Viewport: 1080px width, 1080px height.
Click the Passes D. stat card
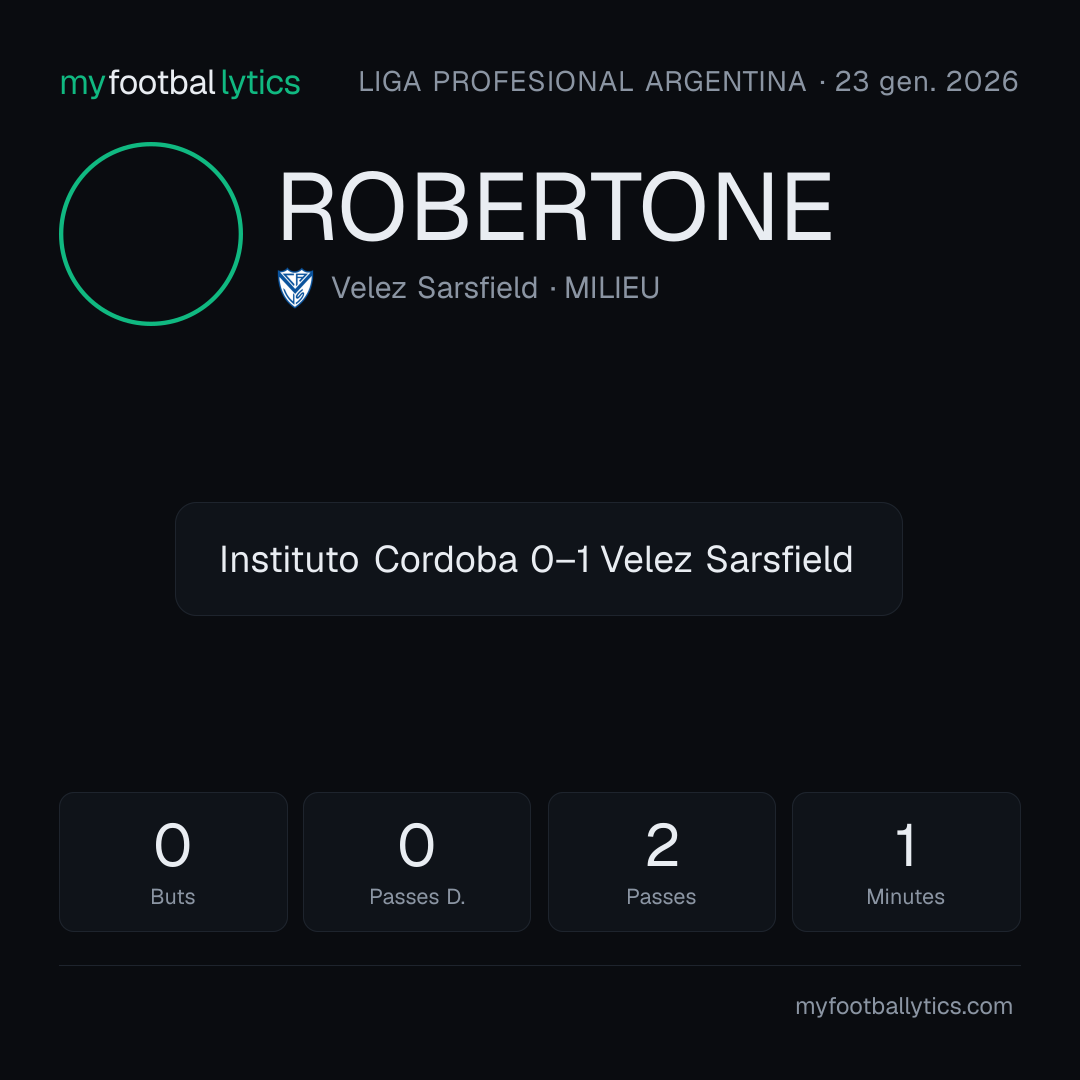click(x=417, y=862)
